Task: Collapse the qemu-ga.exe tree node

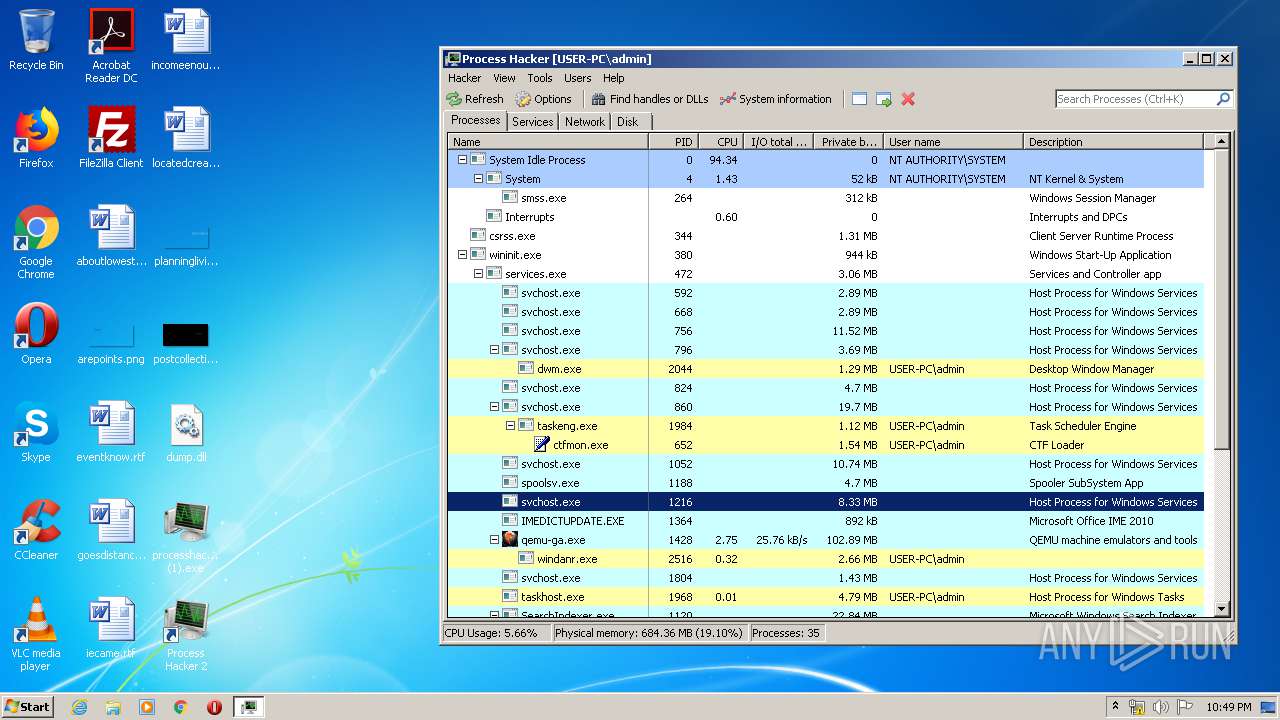Action: click(494, 540)
